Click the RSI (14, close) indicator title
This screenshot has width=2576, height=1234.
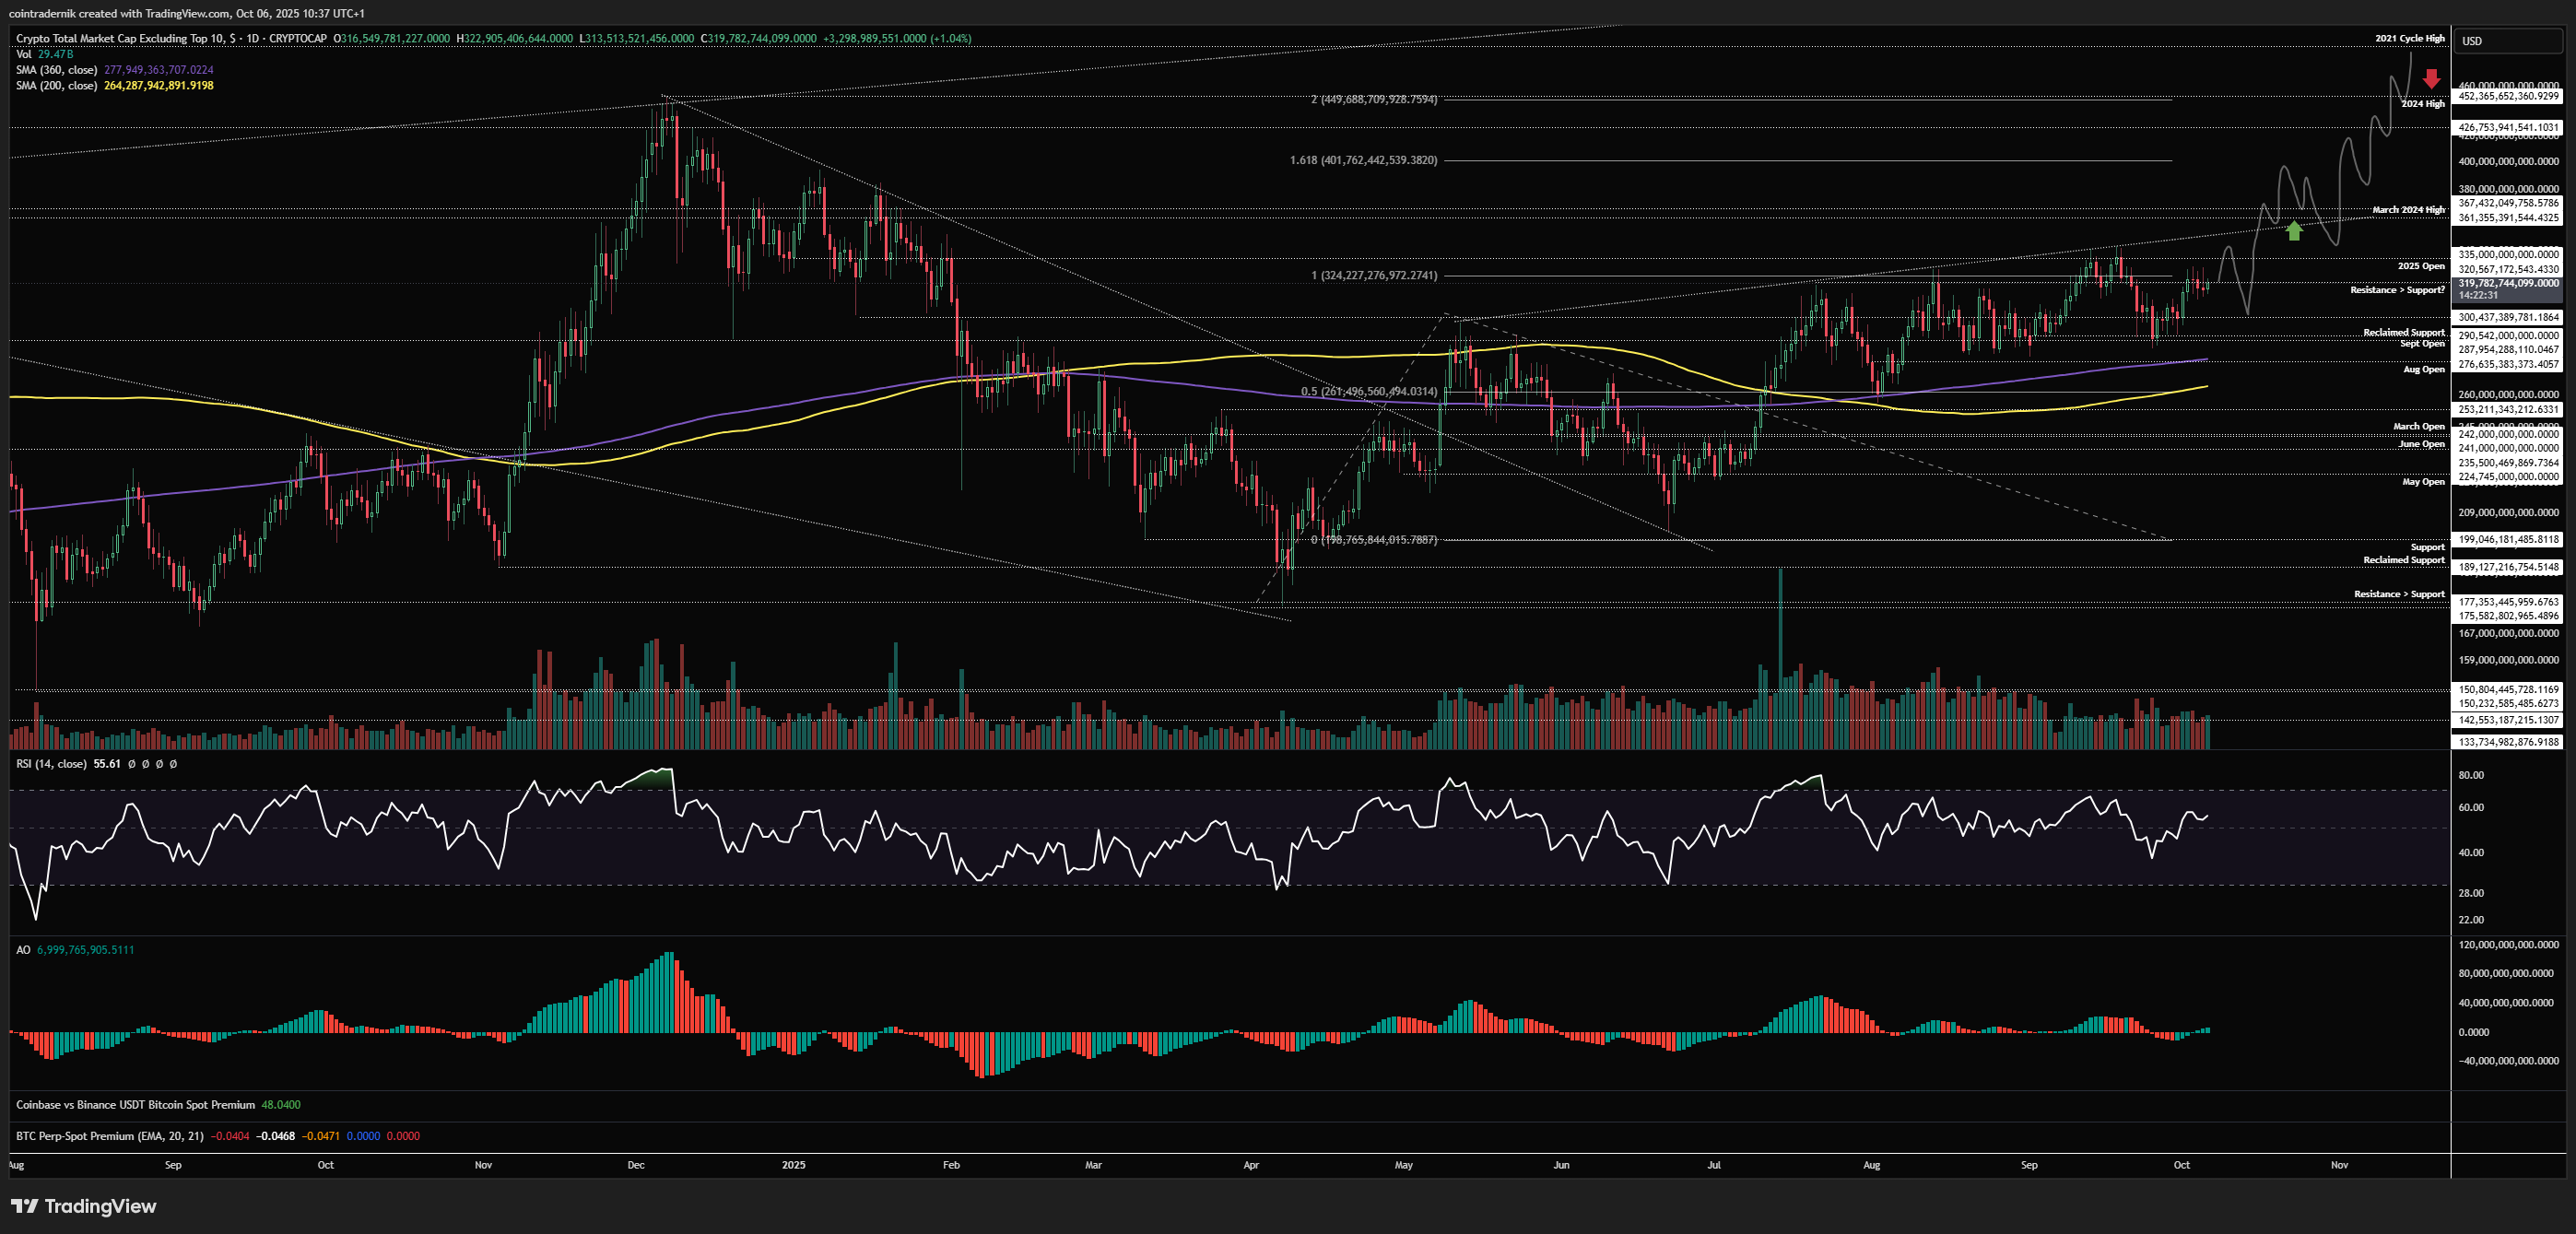tap(51, 764)
